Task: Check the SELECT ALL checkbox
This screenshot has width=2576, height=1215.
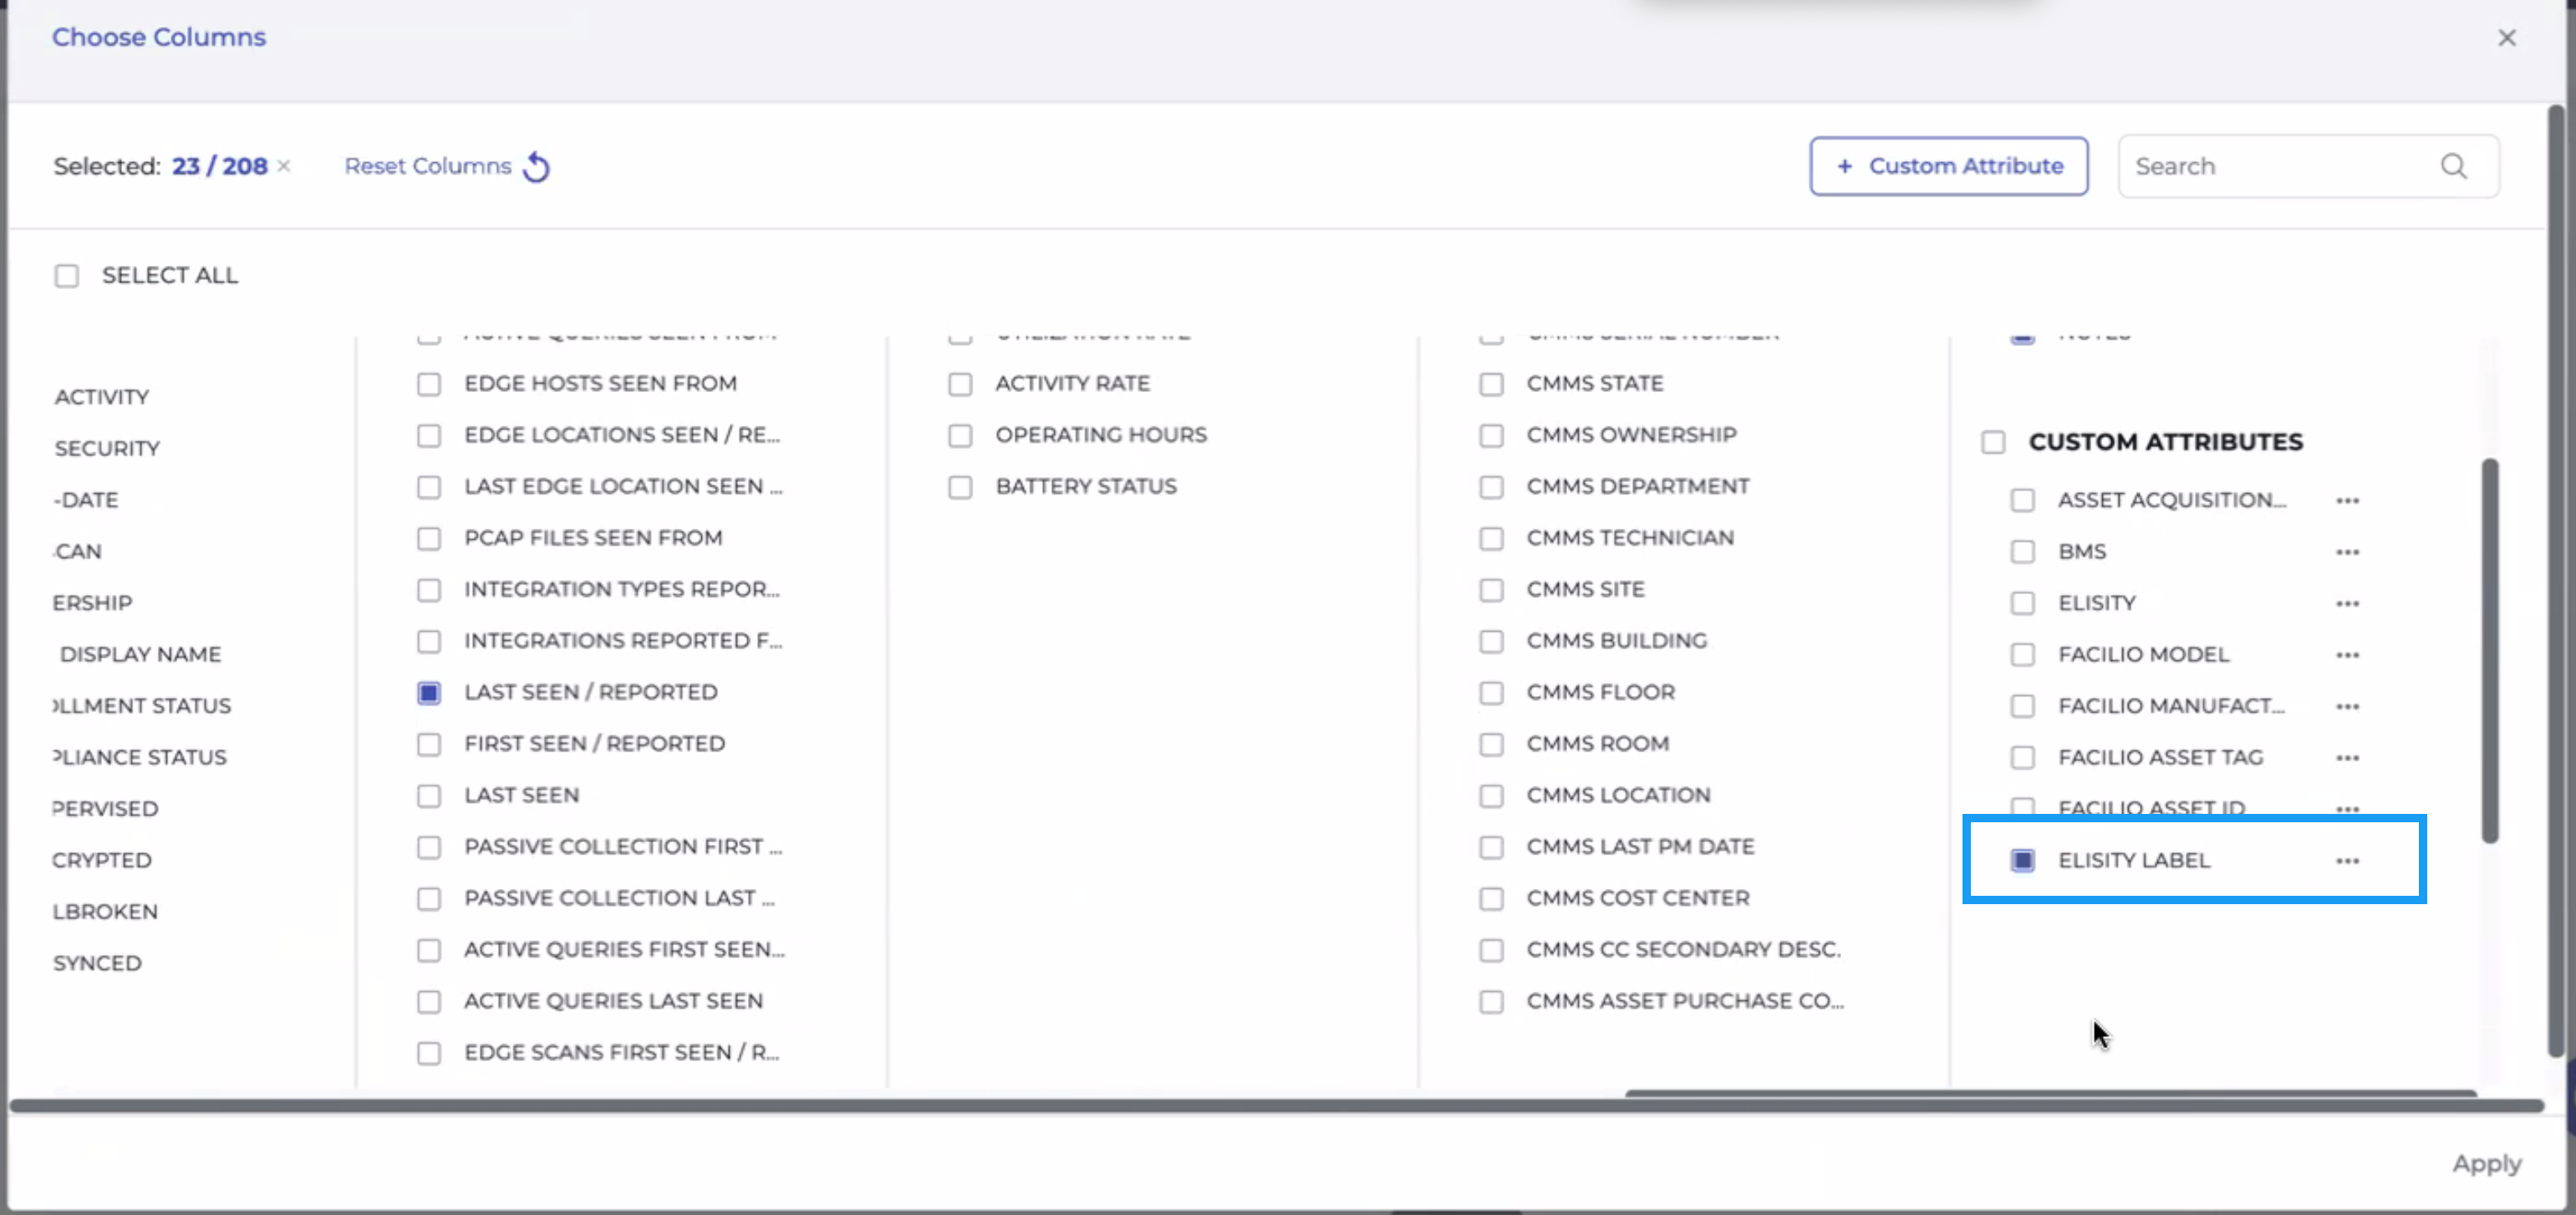Action: pos(67,276)
